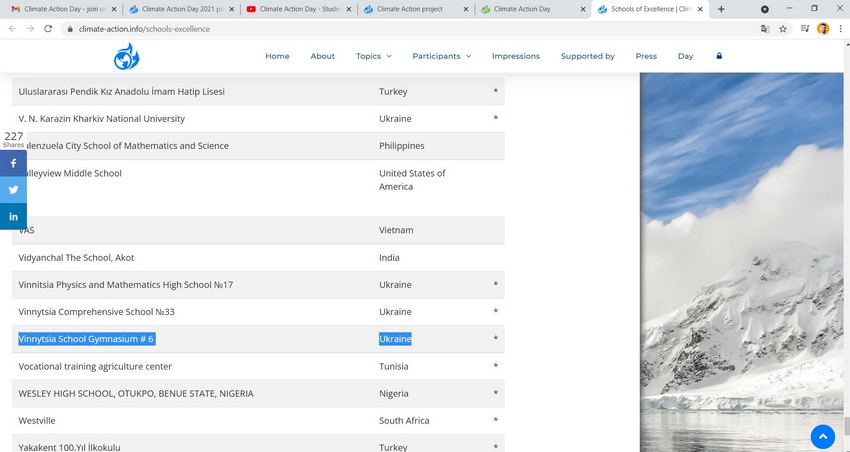Open a new browser tab
This screenshot has height=452, width=850.
[x=721, y=9]
